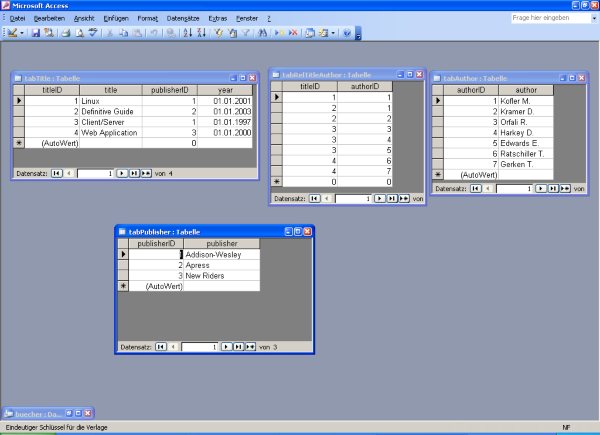The height and width of the screenshot is (435, 600).
Task: Click the Save icon in the toolbar
Action: 36,33
